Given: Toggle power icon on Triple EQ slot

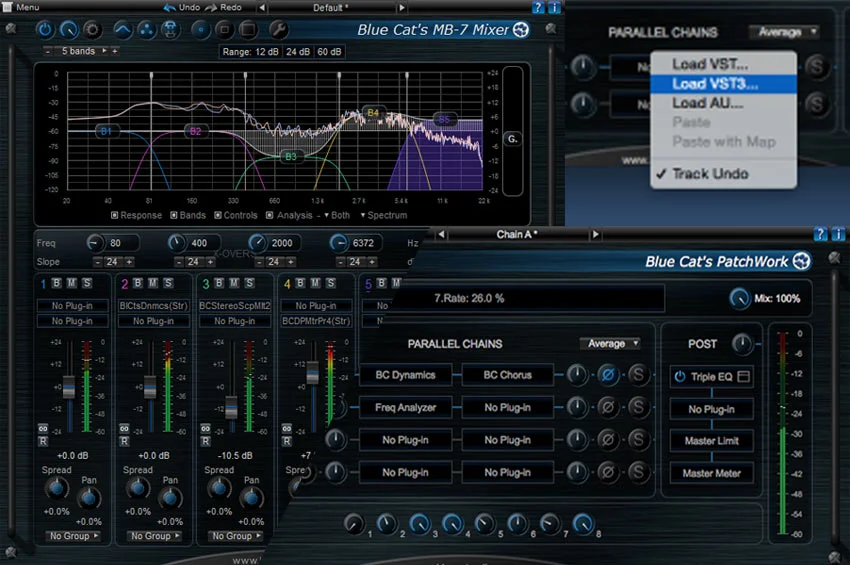Looking at the screenshot, I should click(x=680, y=376).
